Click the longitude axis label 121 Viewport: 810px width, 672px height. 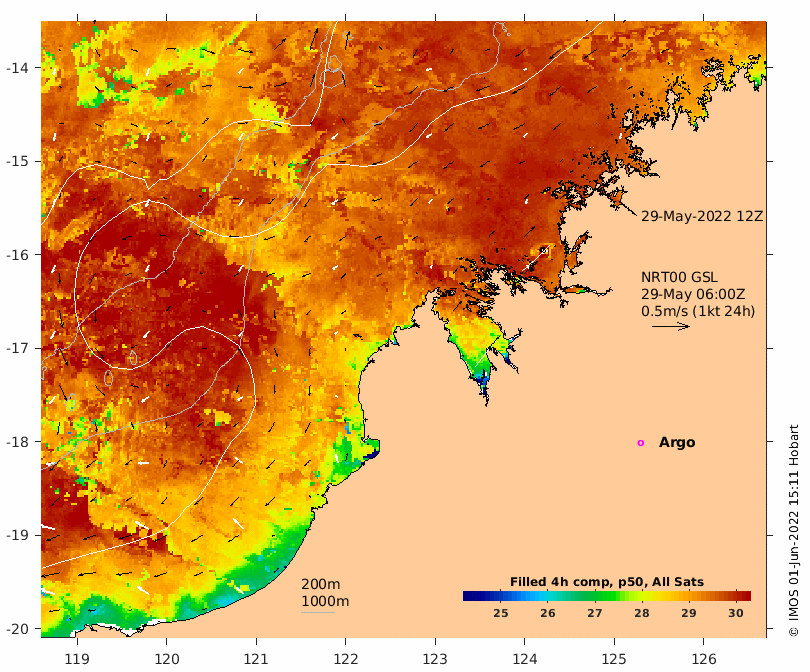(x=256, y=659)
